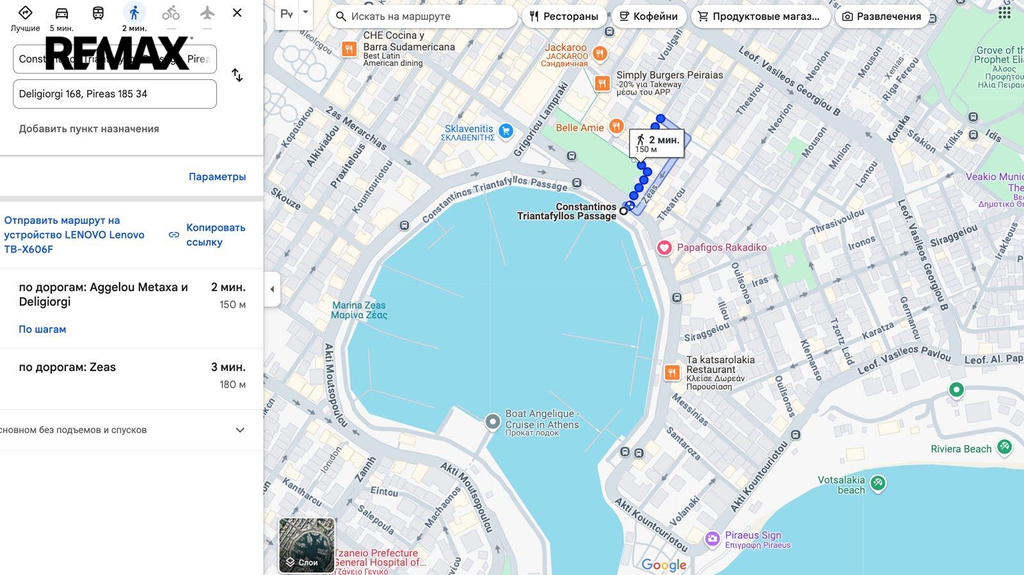Screen dimensions: 1024x575
Task: Filter map by Кофейни chip
Action: click(647, 16)
